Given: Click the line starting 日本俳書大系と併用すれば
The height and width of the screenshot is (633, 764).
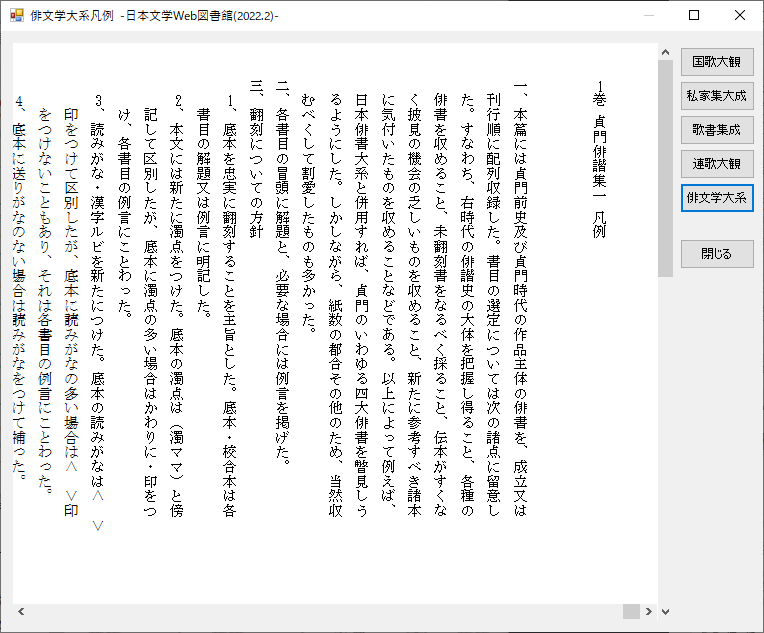Looking at the screenshot, I should point(362,305).
